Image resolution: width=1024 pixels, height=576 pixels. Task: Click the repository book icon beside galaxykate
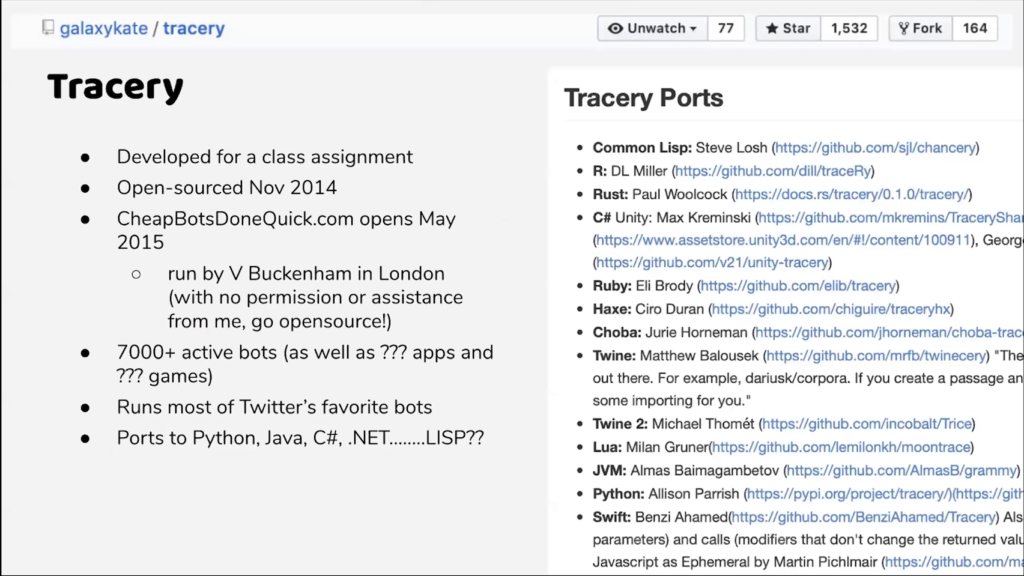coord(48,27)
